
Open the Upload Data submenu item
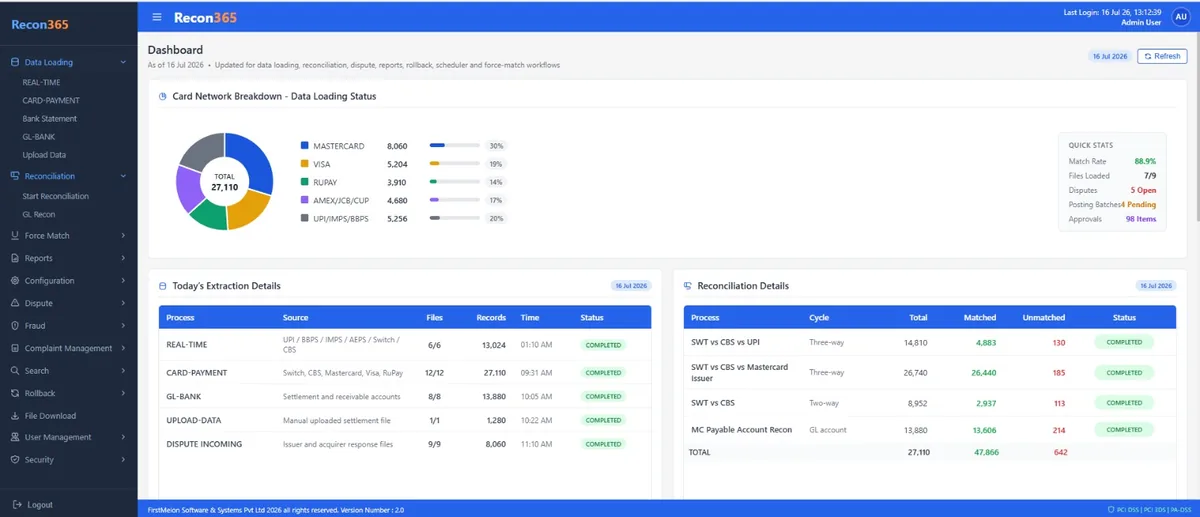(x=44, y=155)
